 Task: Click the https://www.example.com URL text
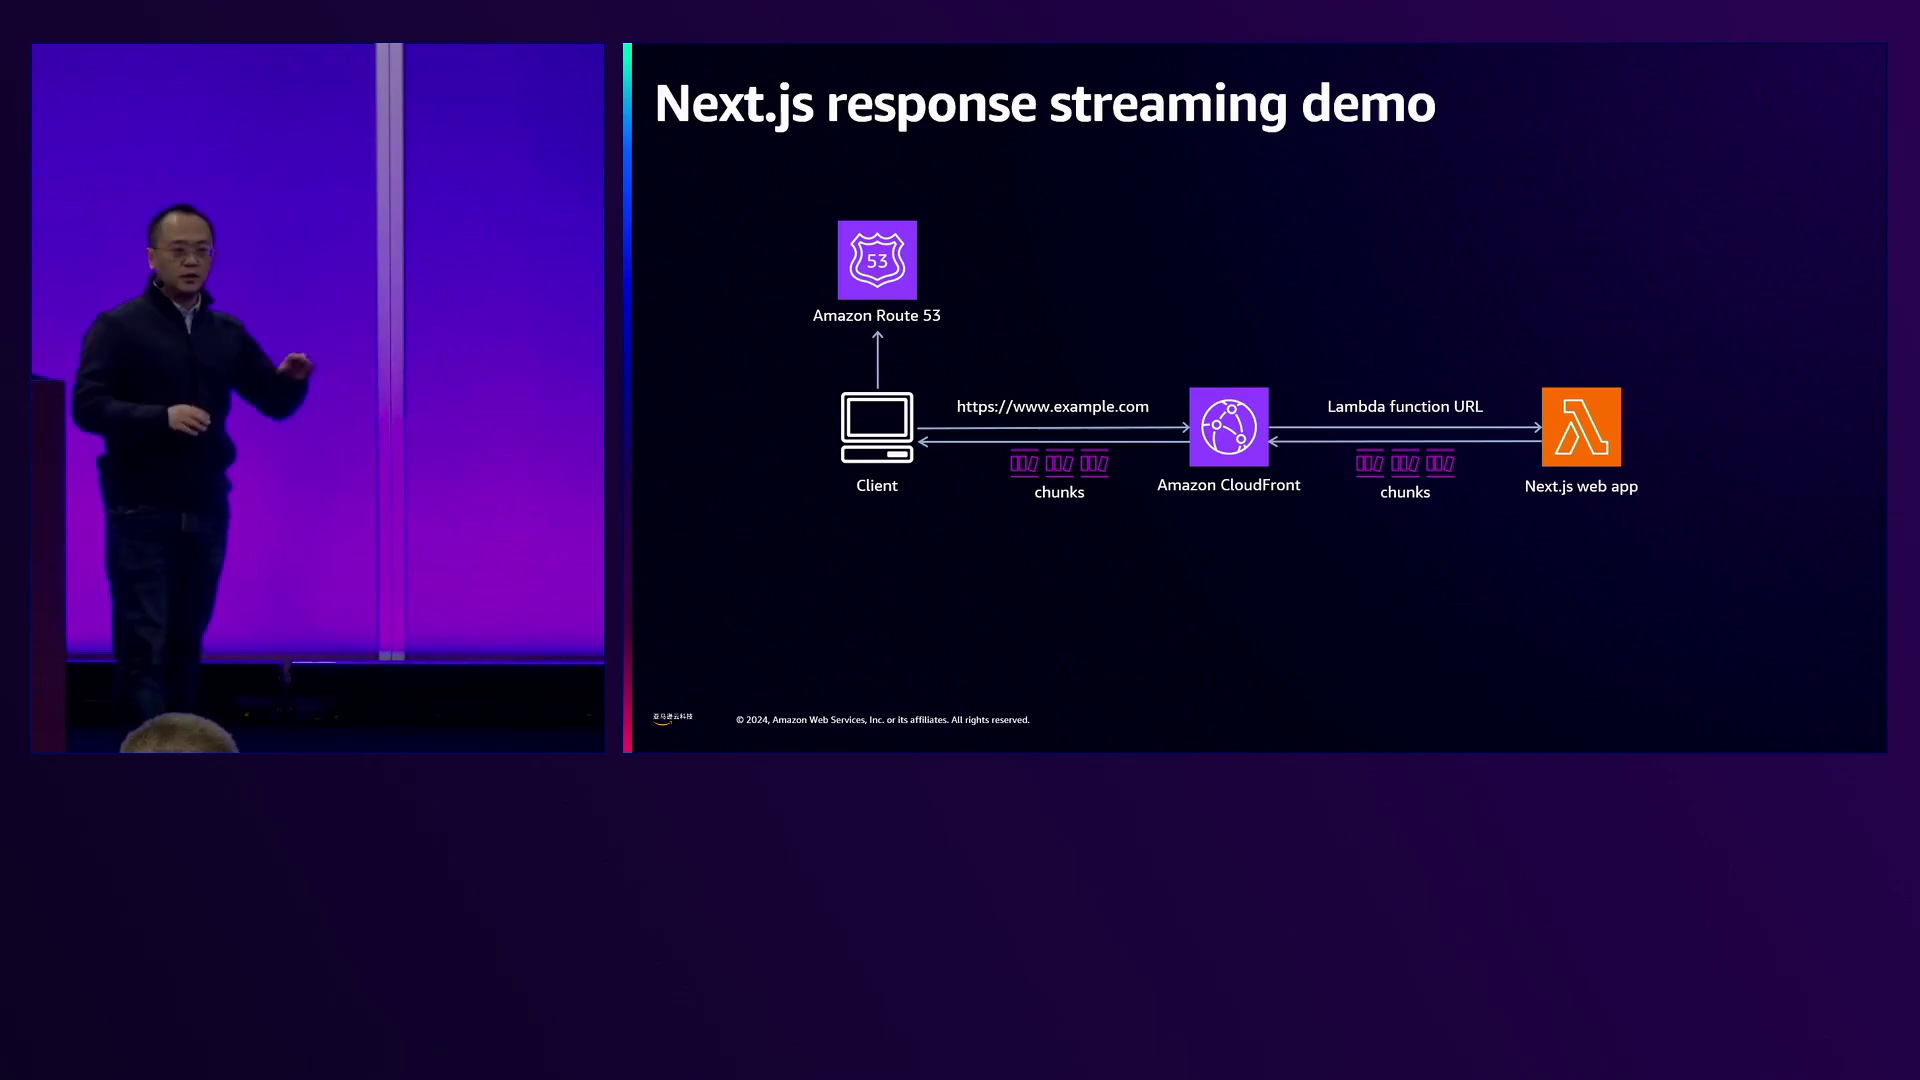[1052, 406]
